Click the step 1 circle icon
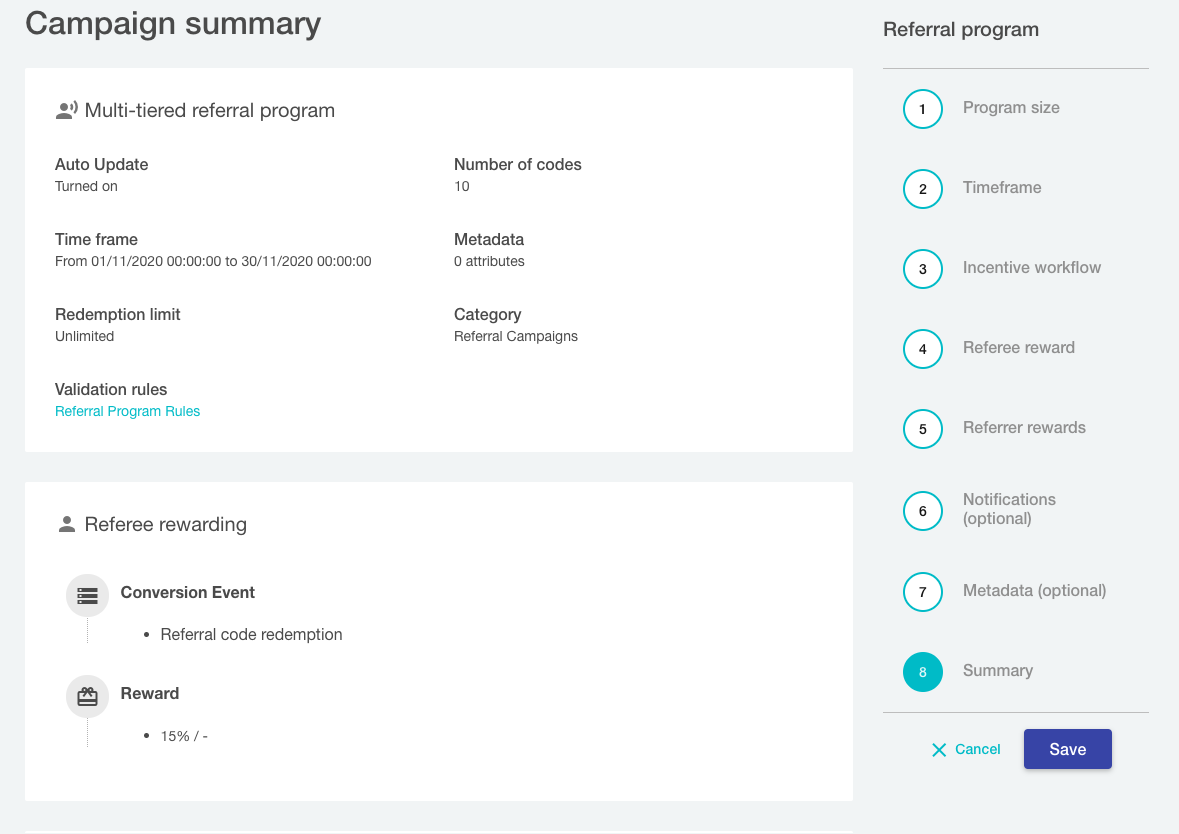The height and width of the screenshot is (834, 1179). click(923, 109)
